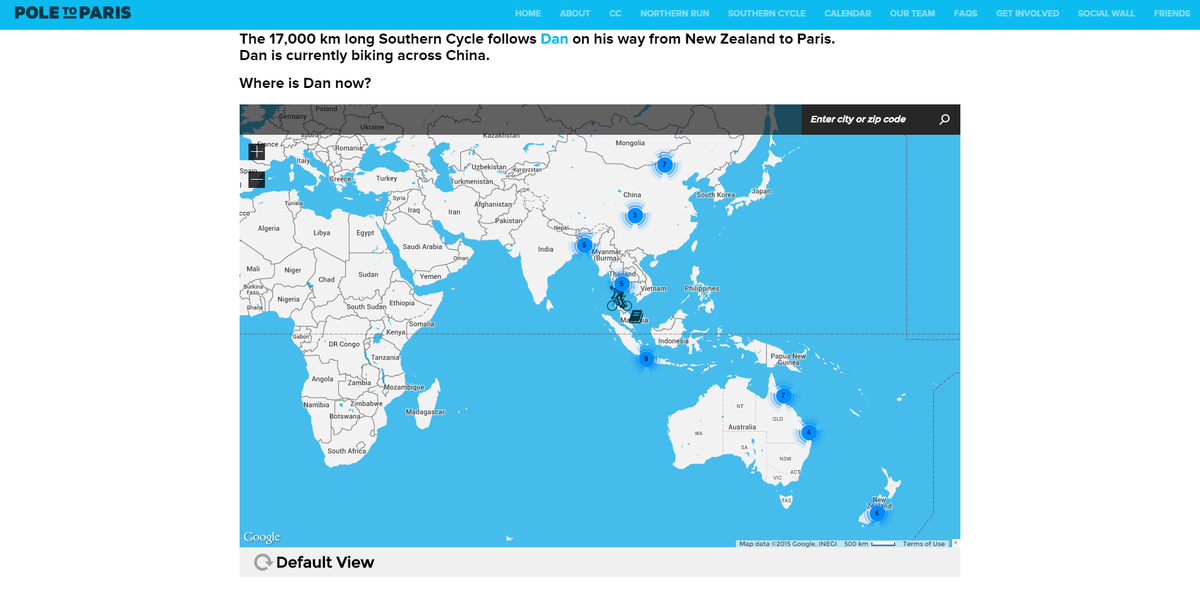Click the circular reset arrow beside Default View
The height and width of the screenshot is (596, 1200).
(x=263, y=562)
